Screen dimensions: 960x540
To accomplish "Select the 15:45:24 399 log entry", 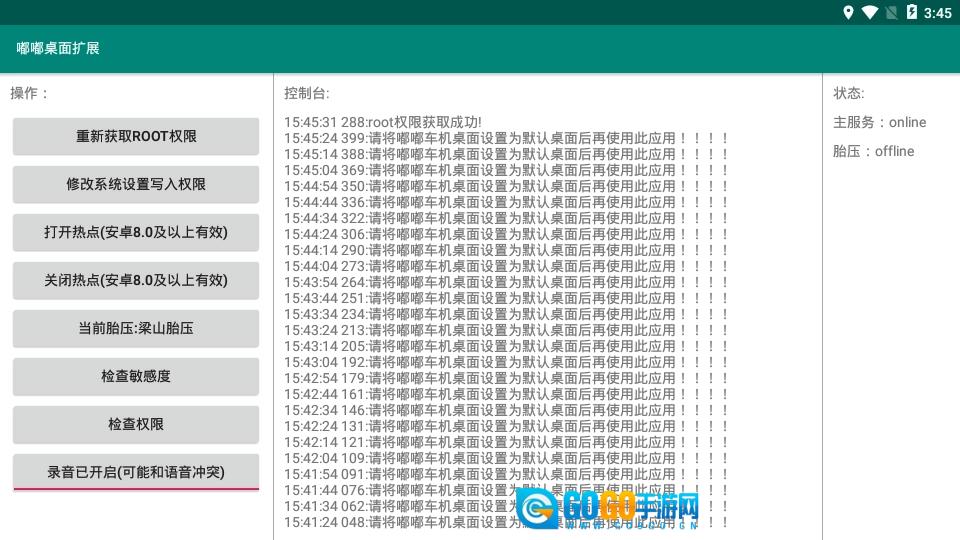I will 506,138.
